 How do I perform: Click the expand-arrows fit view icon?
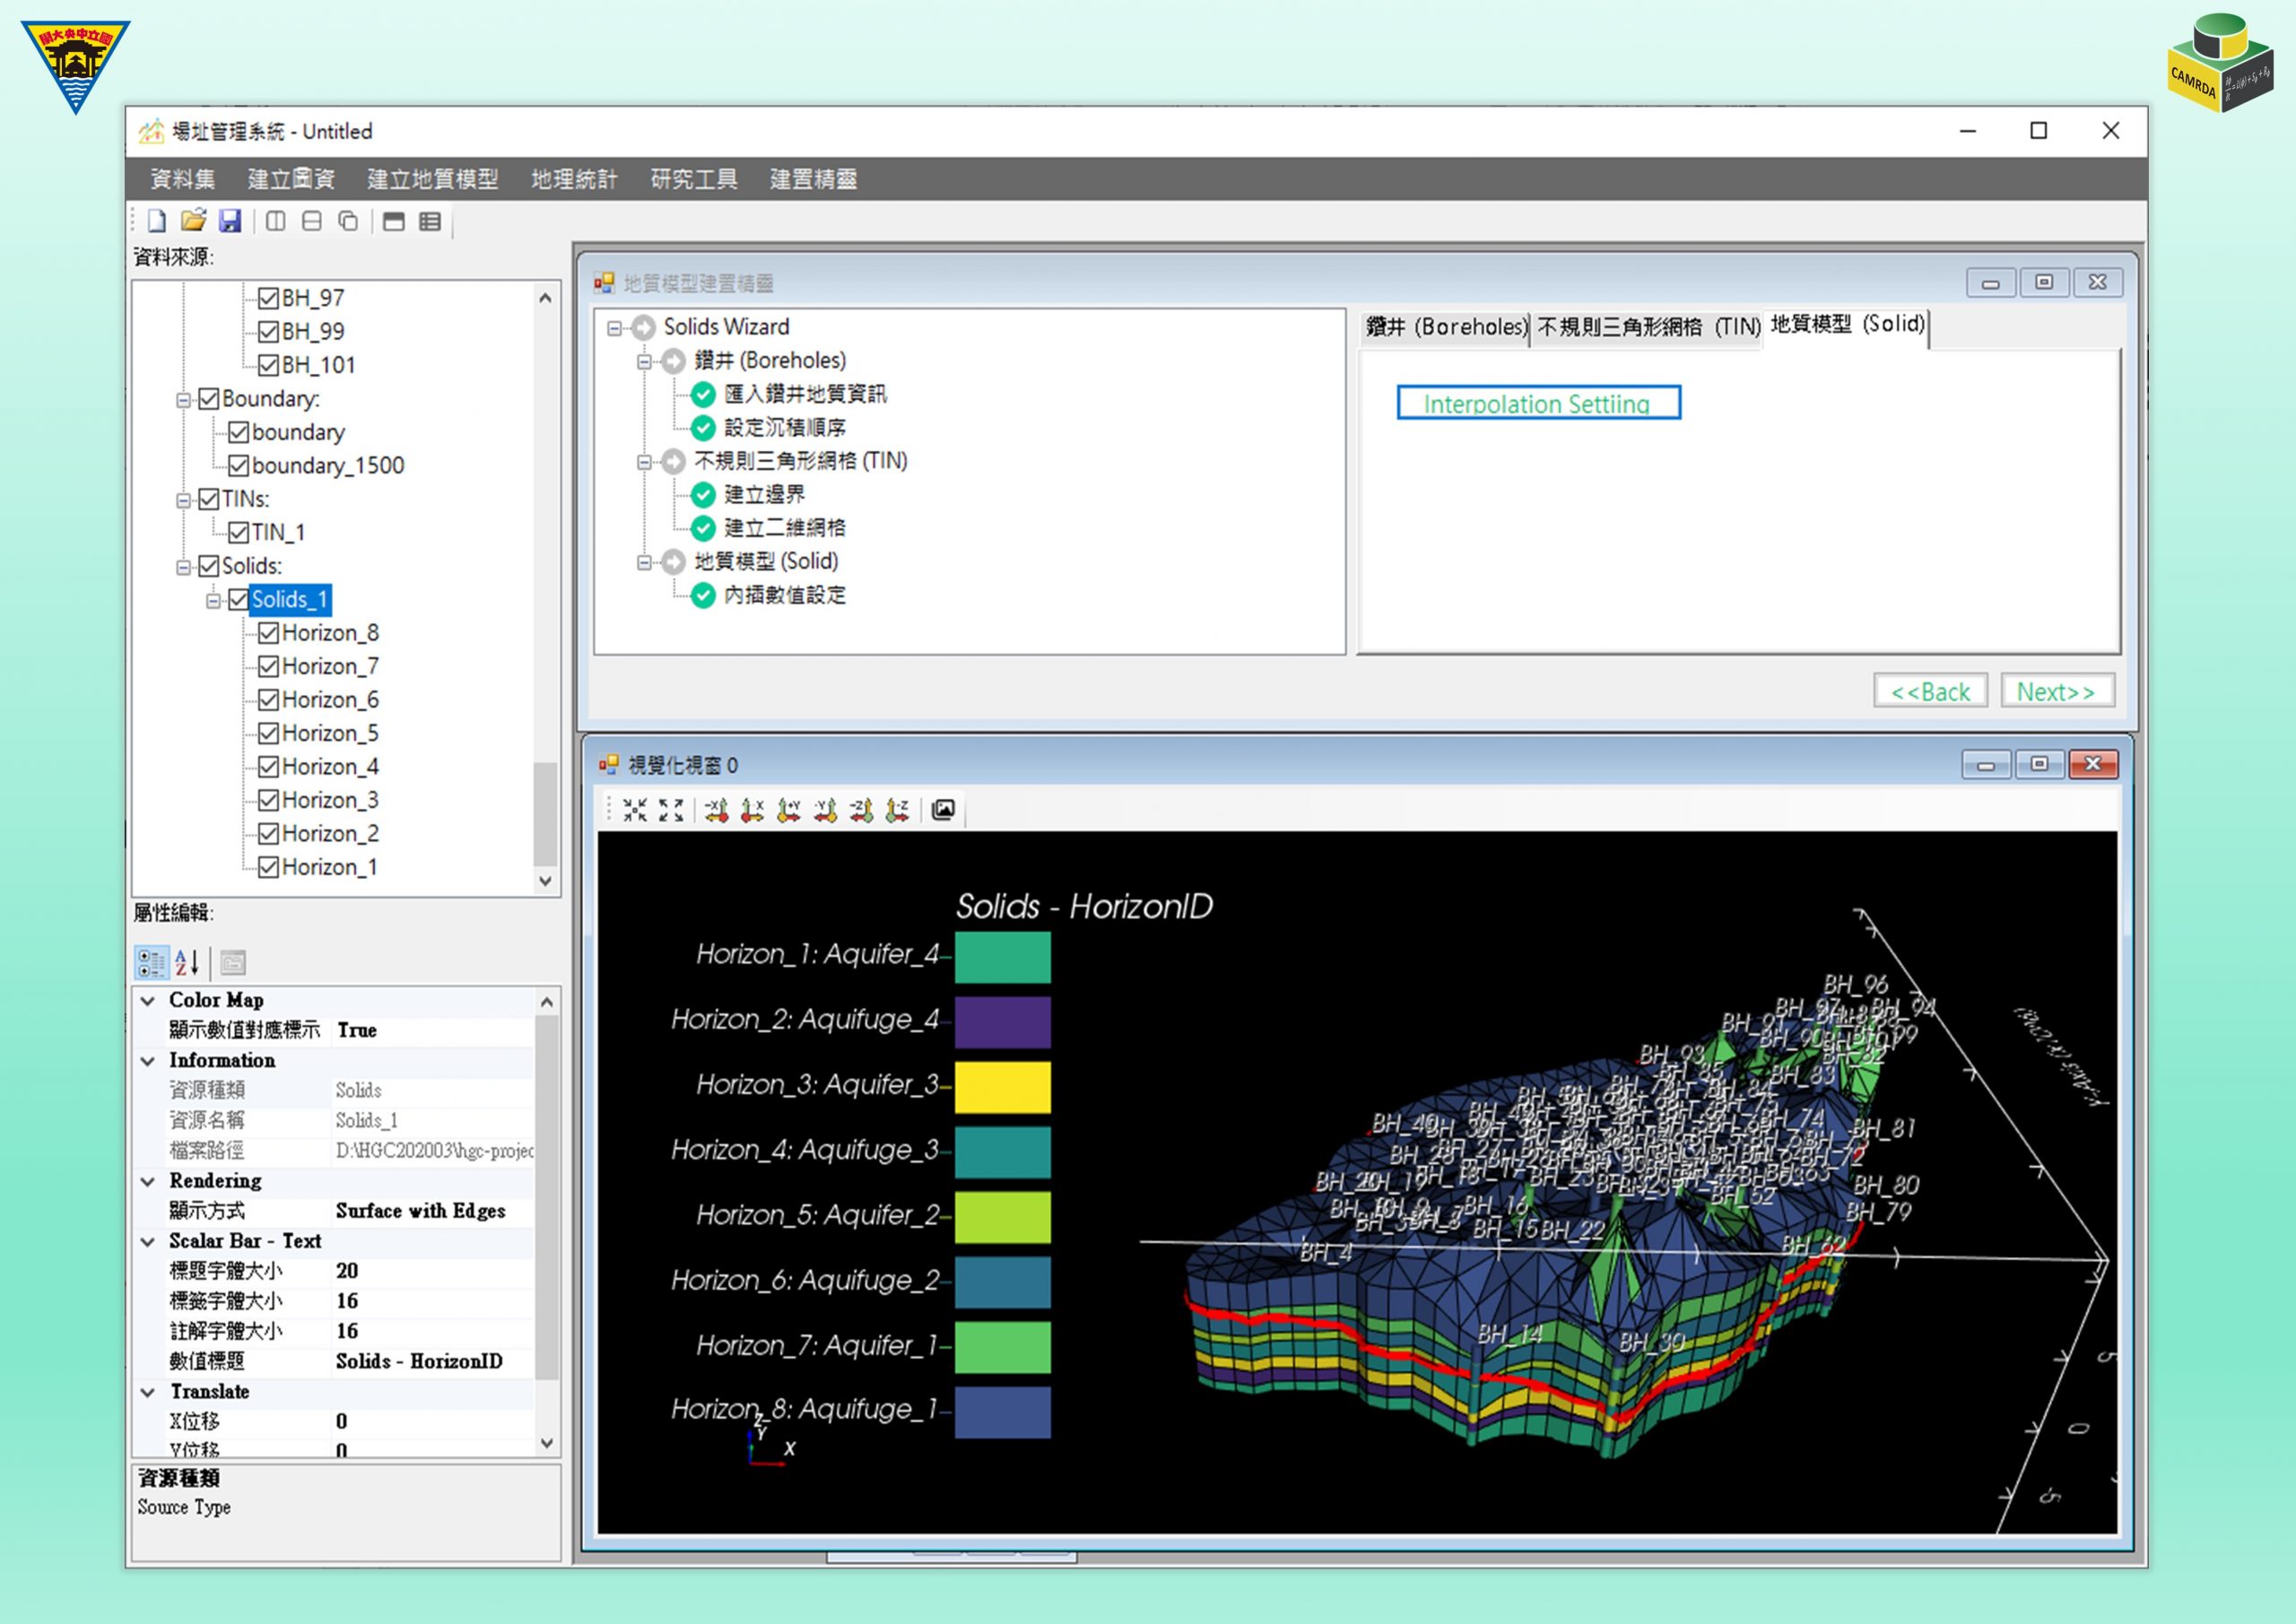(671, 810)
